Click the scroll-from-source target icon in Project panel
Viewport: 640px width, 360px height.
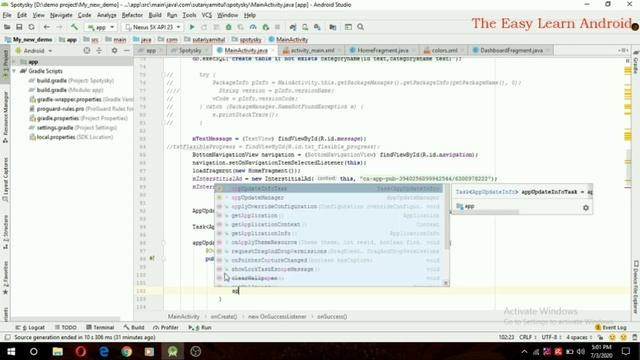click(x=87, y=51)
